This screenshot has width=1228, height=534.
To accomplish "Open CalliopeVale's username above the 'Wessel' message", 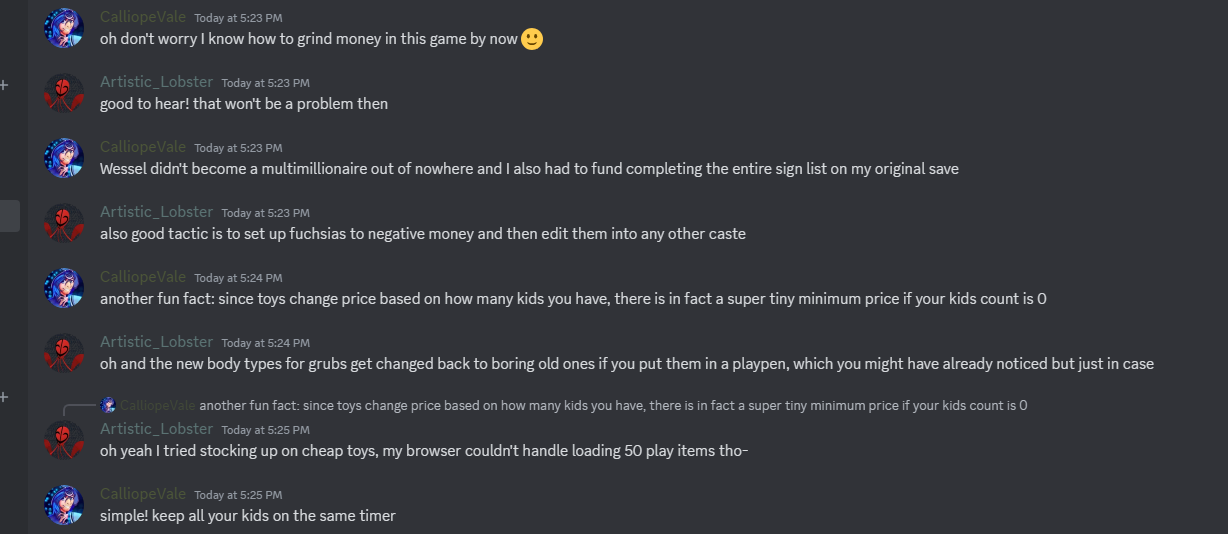I will (143, 147).
